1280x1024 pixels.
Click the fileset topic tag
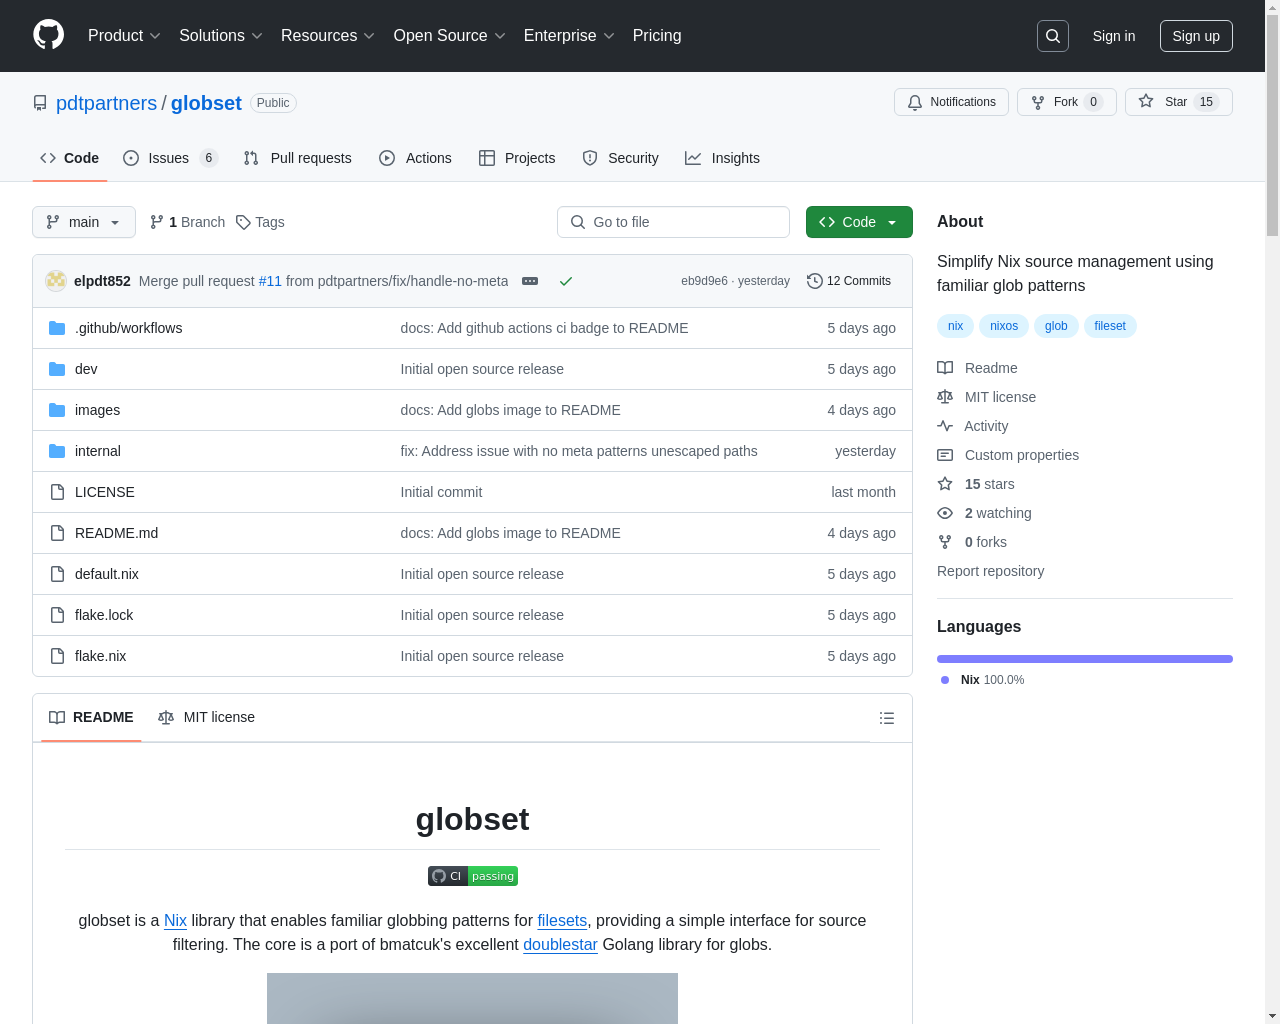pyautogui.click(x=1110, y=326)
